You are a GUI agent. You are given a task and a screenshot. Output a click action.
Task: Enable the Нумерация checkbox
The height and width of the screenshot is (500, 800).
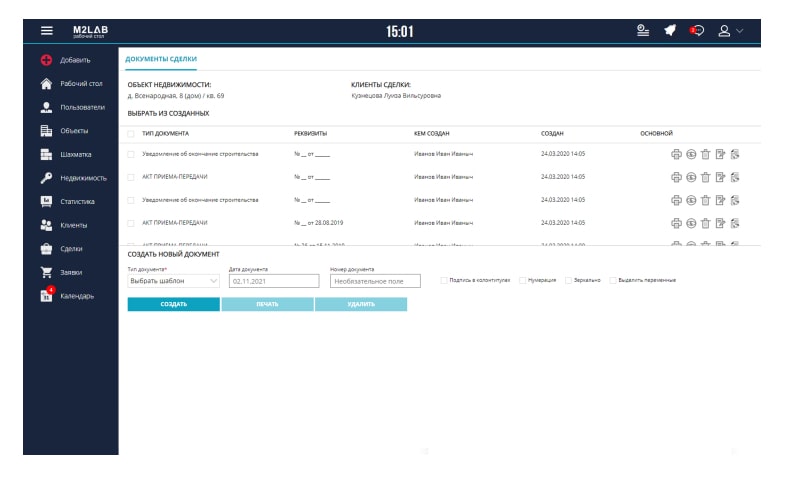click(x=522, y=280)
